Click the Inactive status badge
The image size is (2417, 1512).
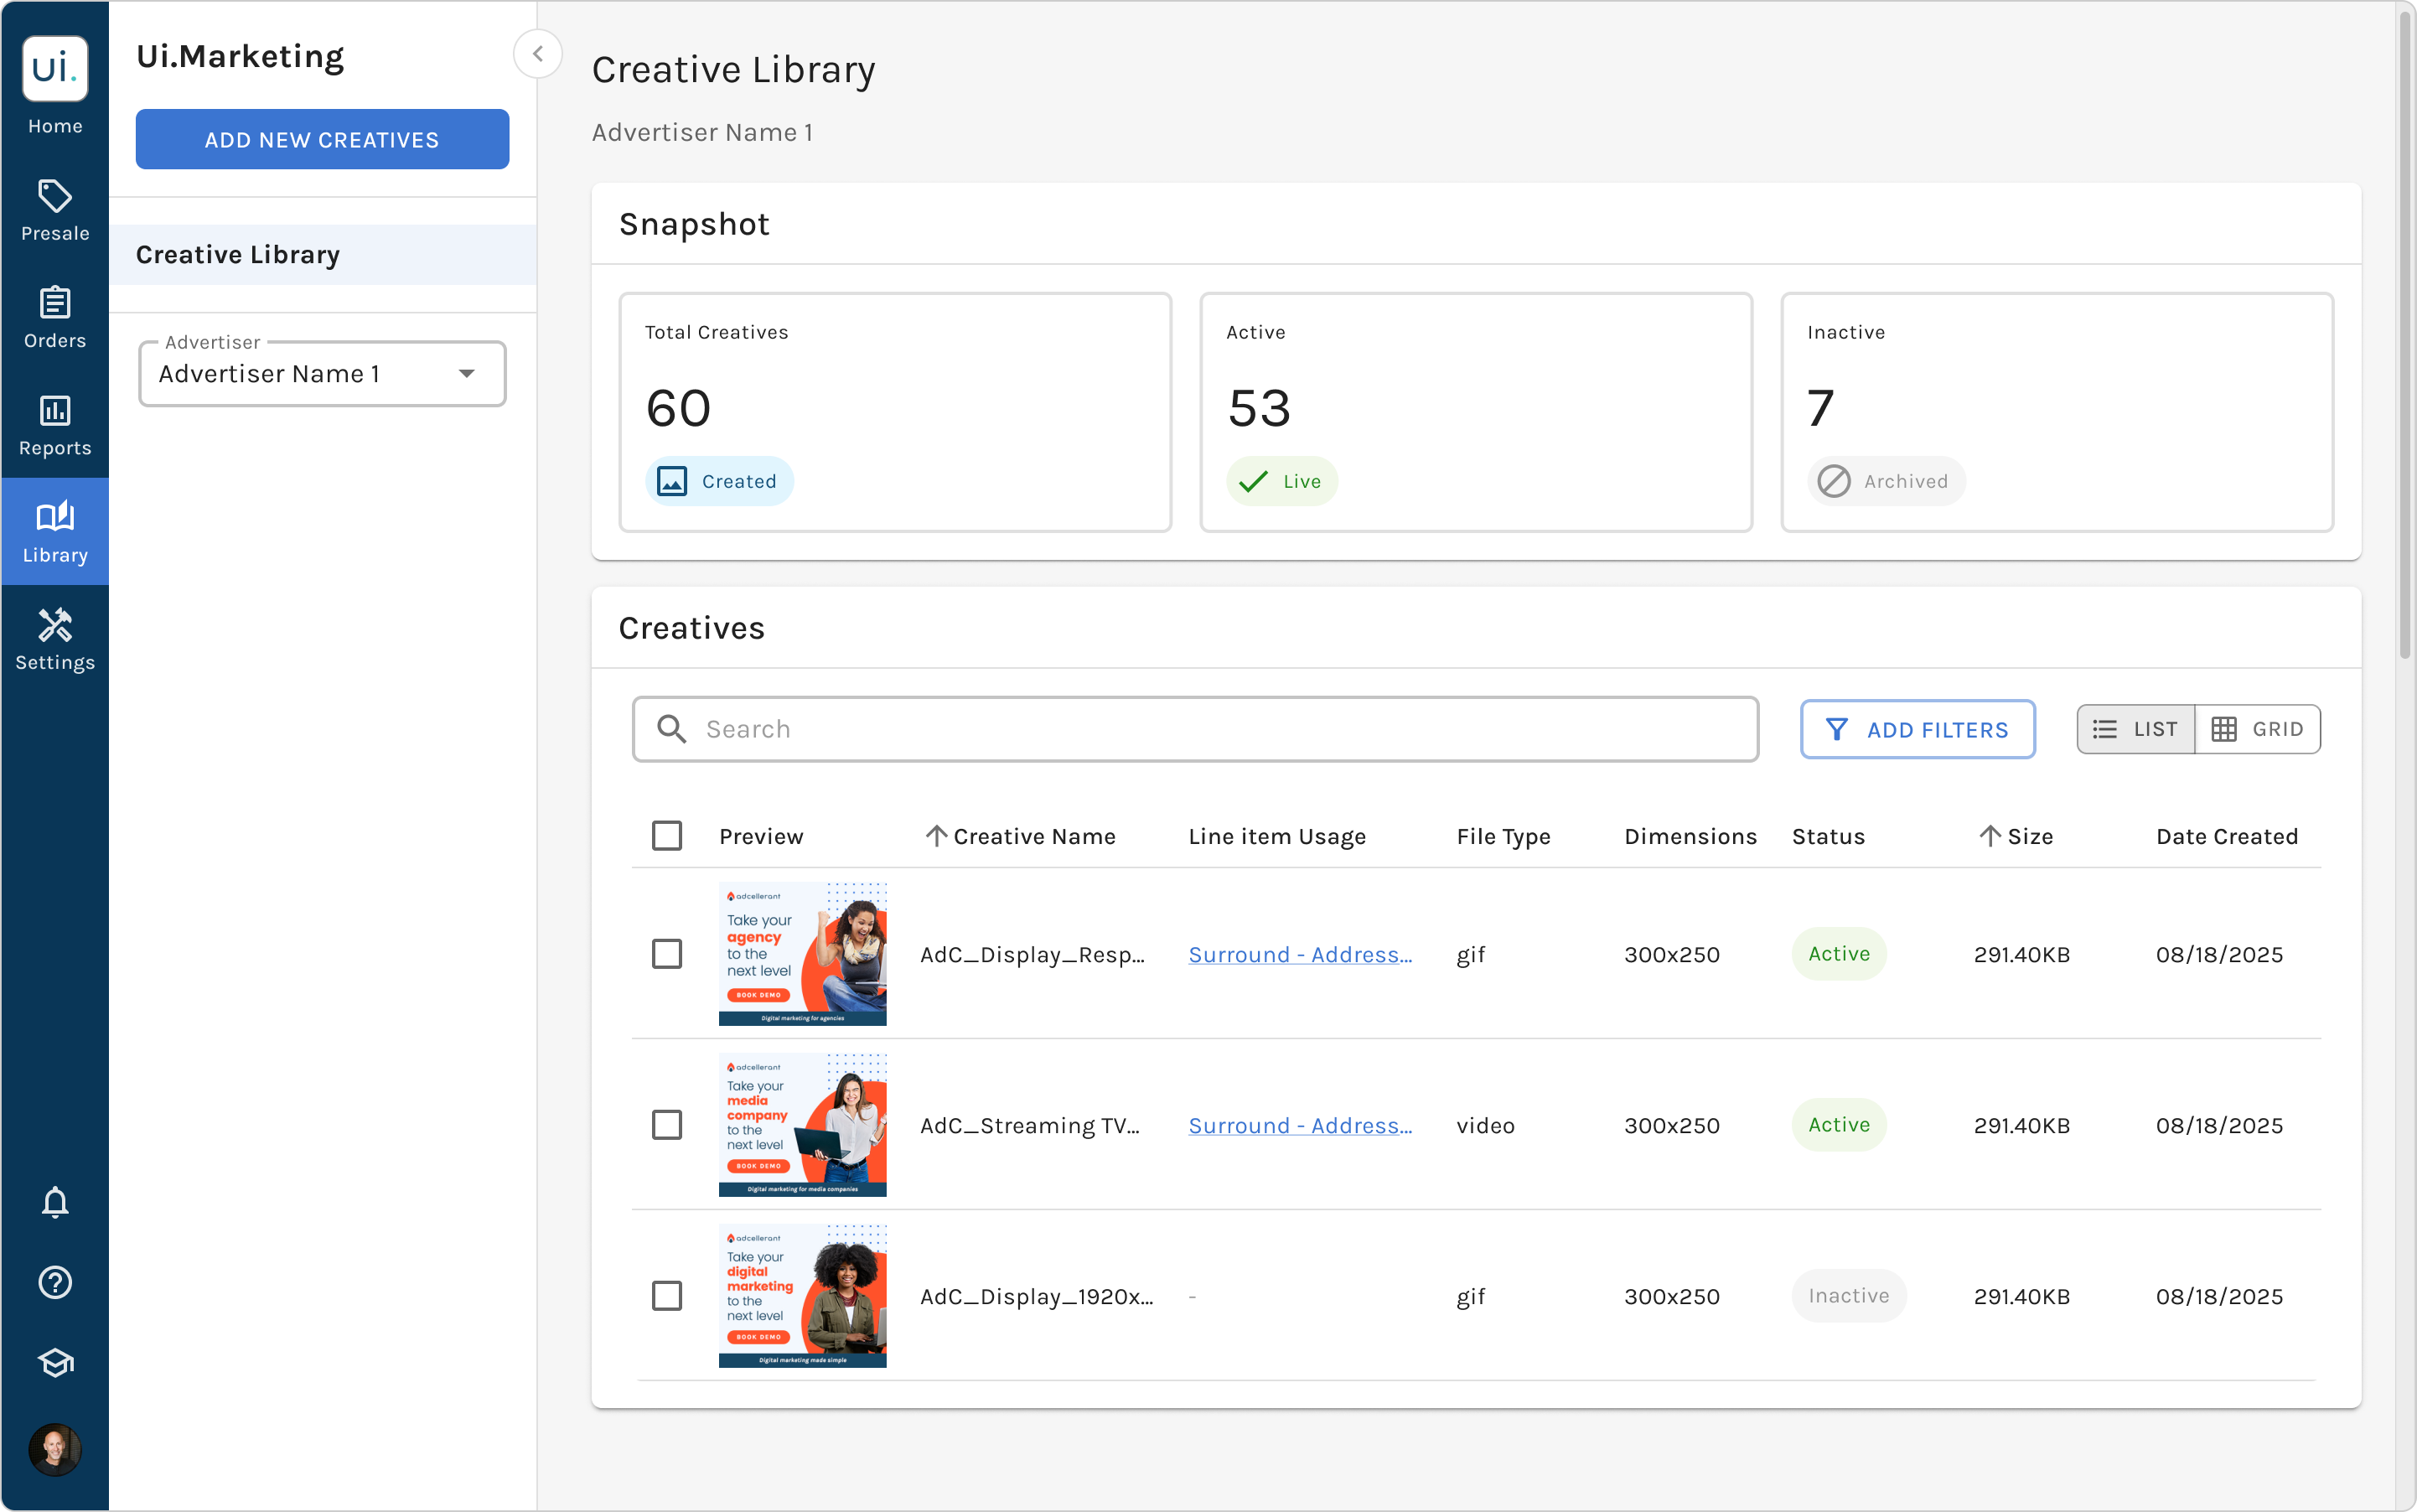(1849, 1296)
